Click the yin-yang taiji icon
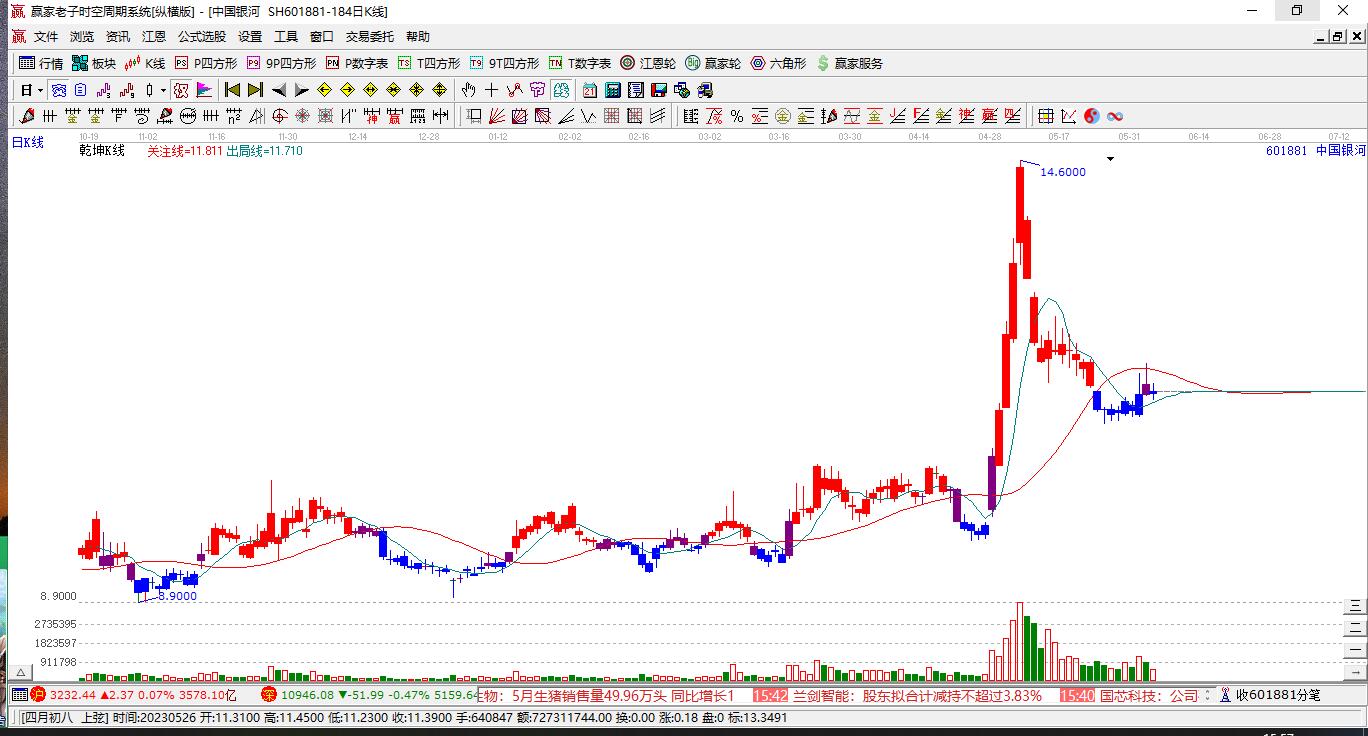Viewport: 1368px width, 736px height. (x=1092, y=116)
